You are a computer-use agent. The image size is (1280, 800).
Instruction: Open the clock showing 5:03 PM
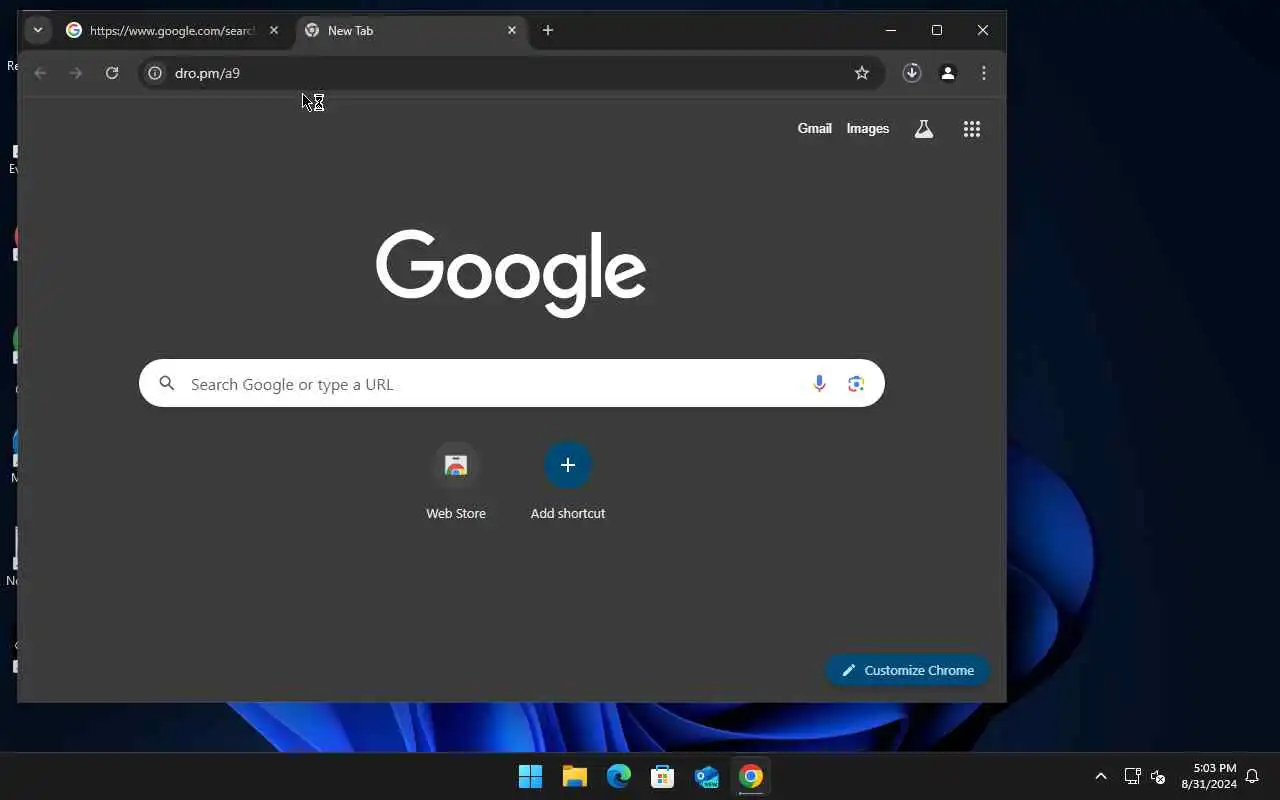pyautogui.click(x=1209, y=776)
